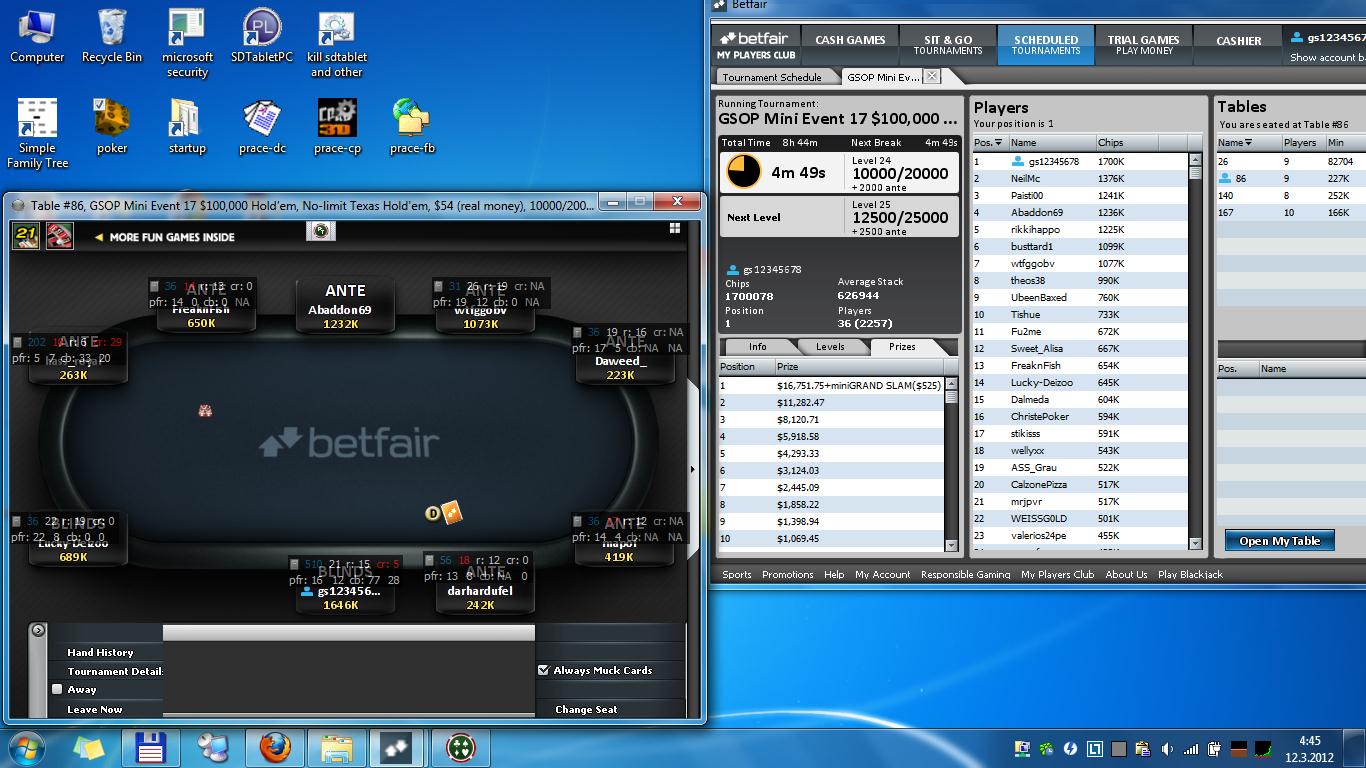
Task: Open the Sports link in the footer
Action: [737, 574]
